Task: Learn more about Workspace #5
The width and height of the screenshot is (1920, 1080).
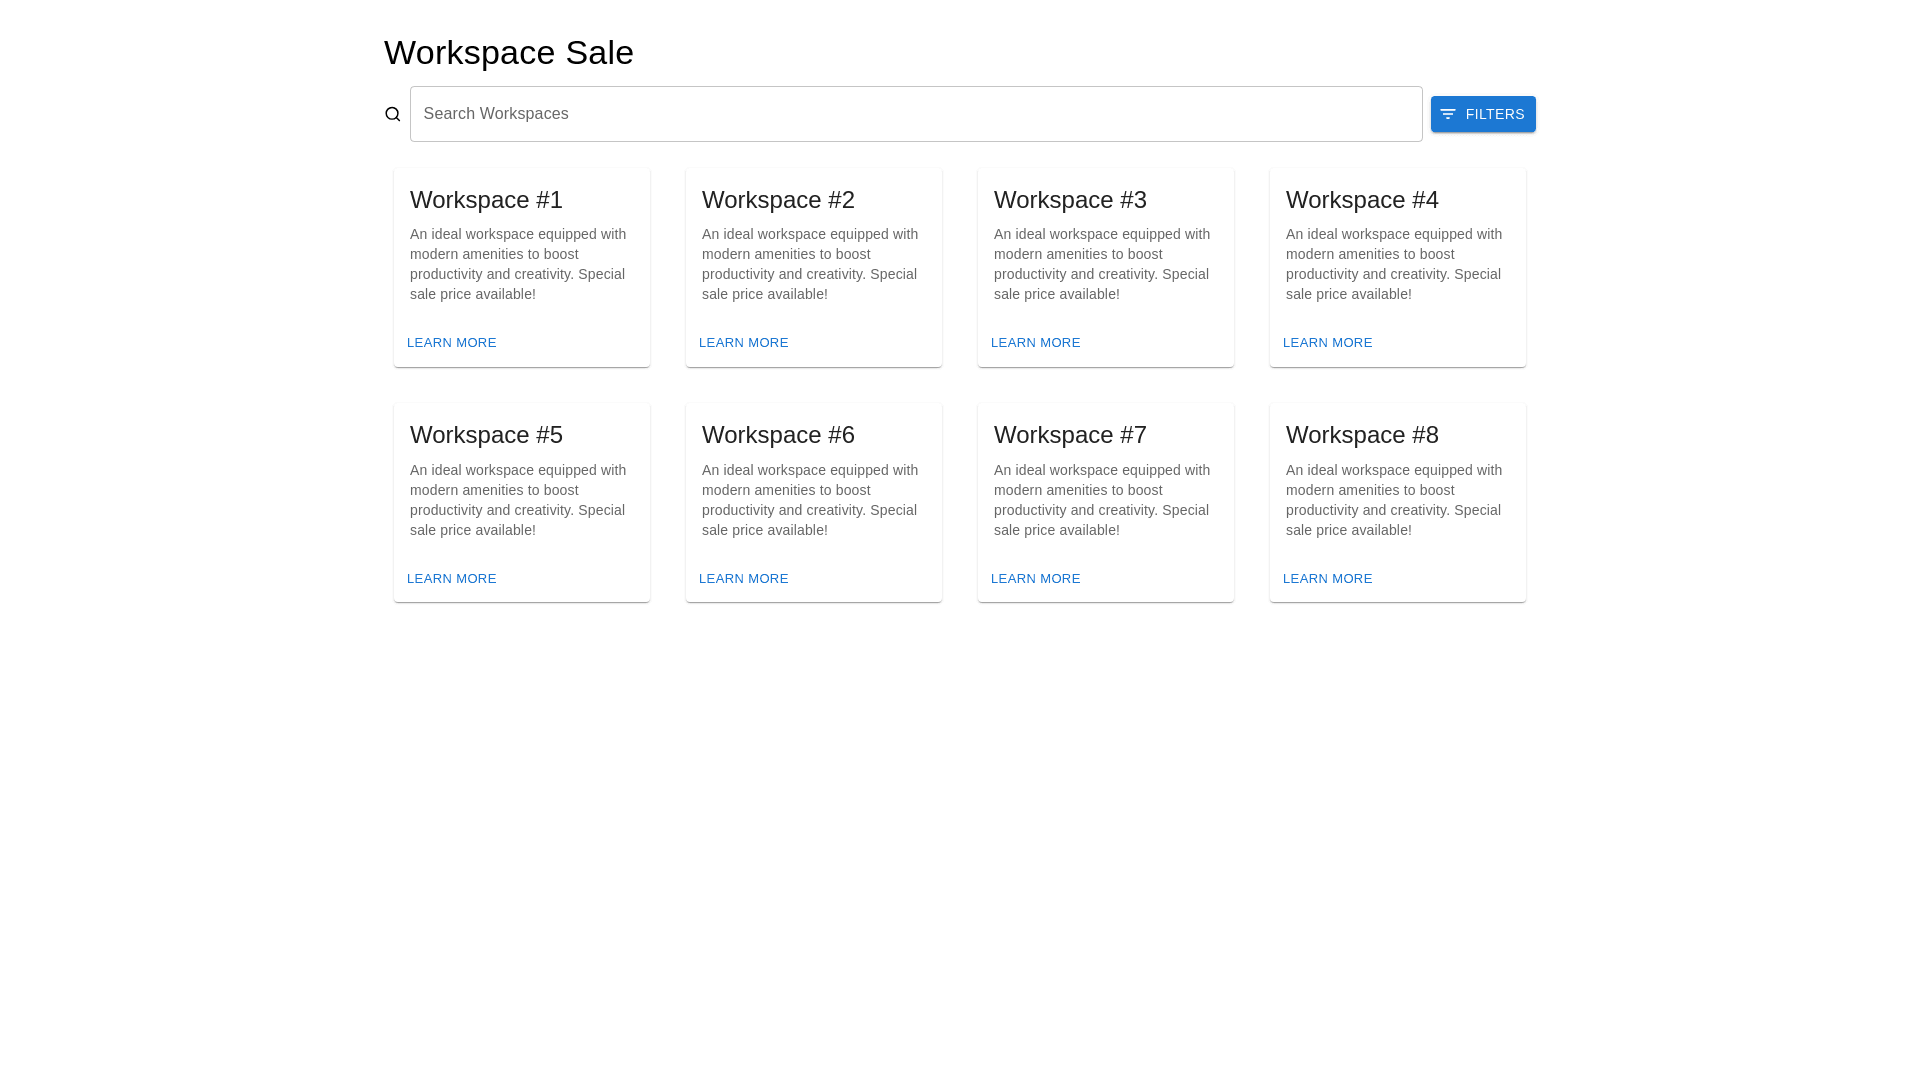Action: [x=451, y=579]
